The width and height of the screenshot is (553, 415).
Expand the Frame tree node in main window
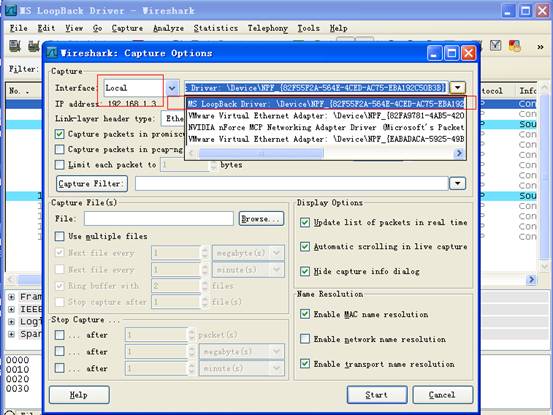pyautogui.click(x=11, y=297)
